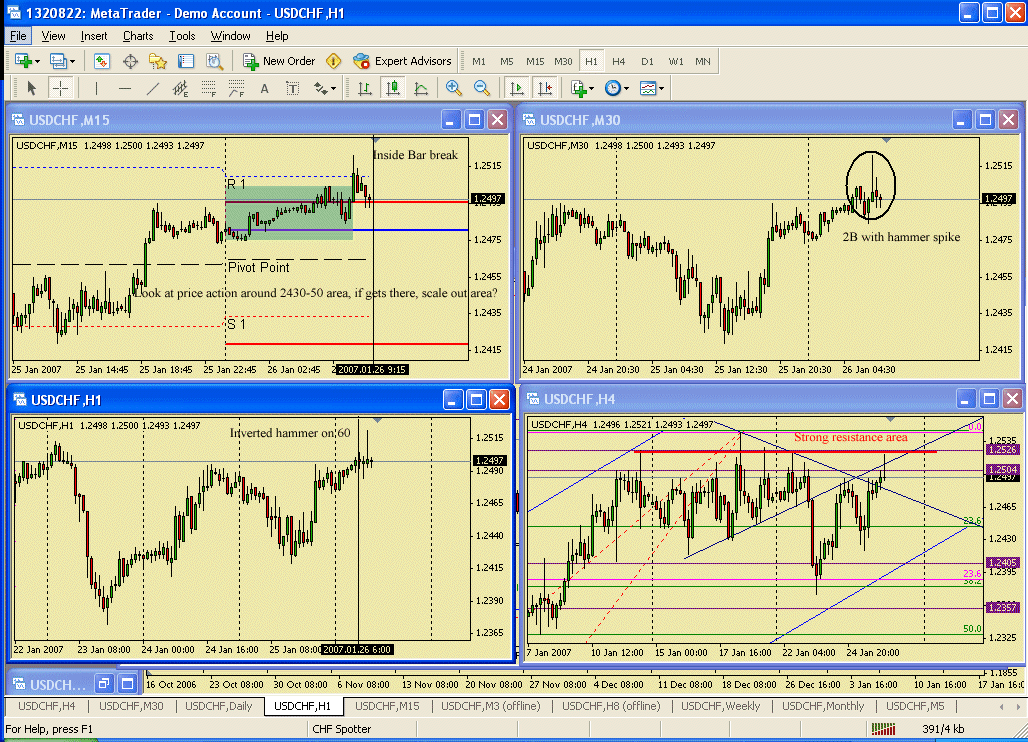Open the Indicators list icon
The width and height of the screenshot is (1028, 742).
(x=578, y=88)
